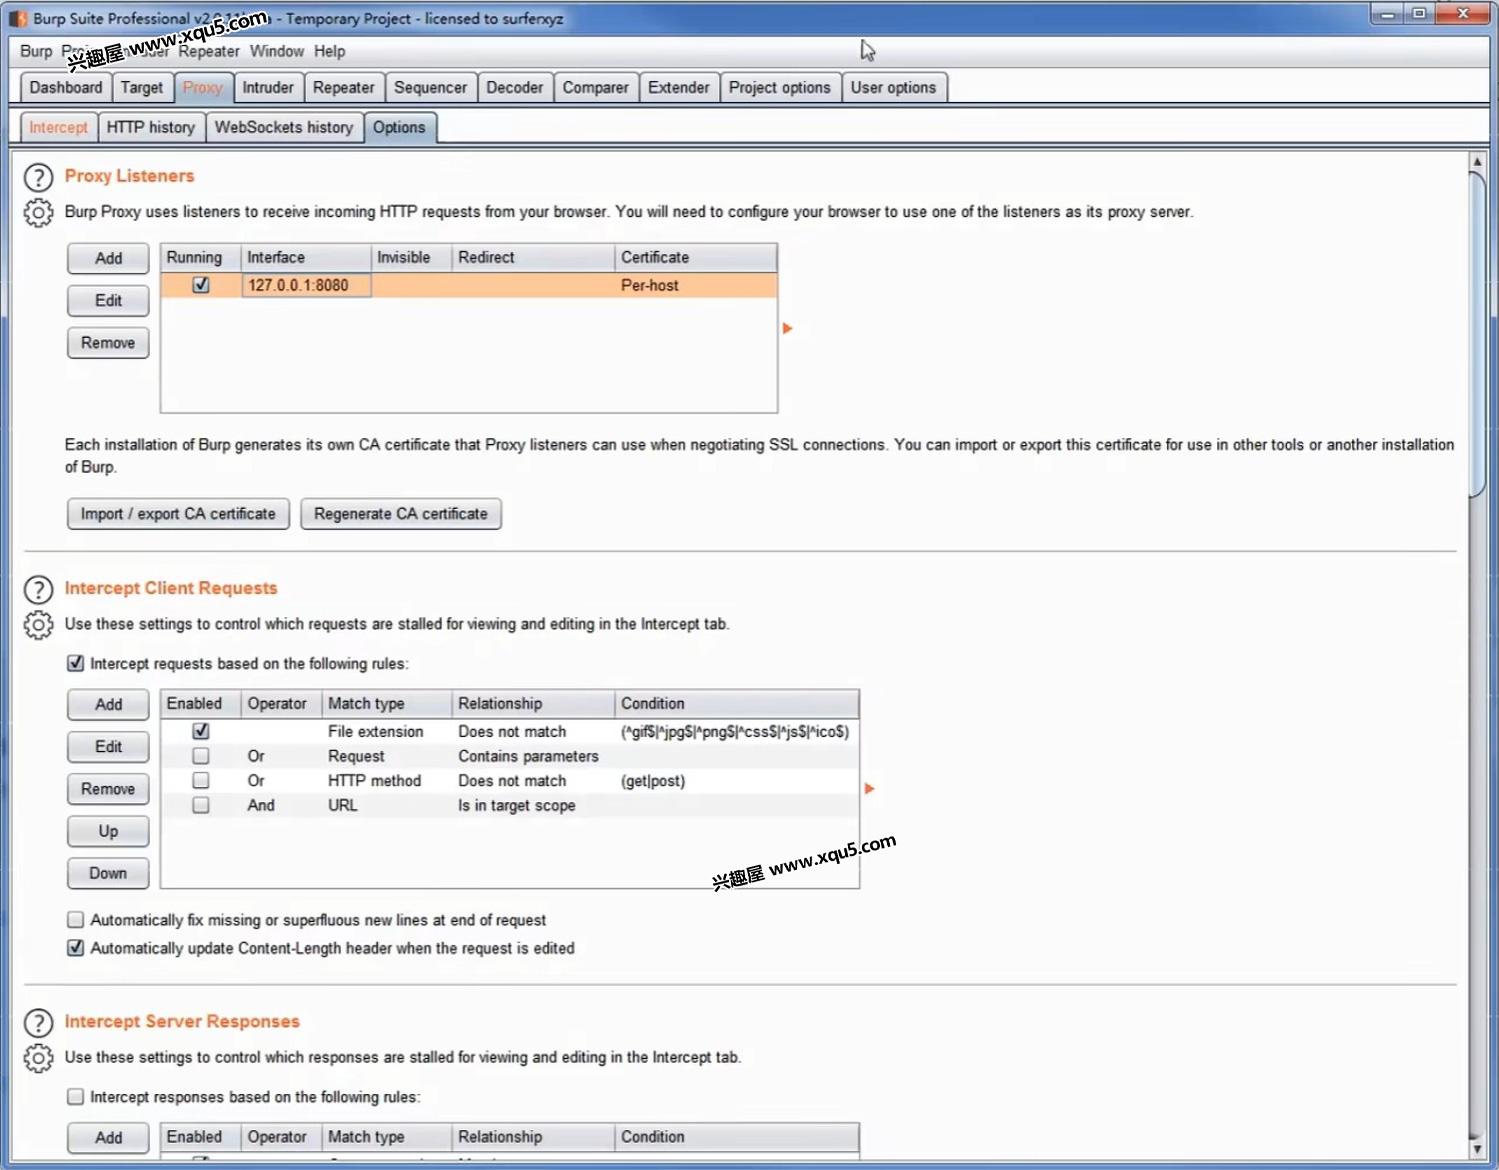Image resolution: width=1499 pixels, height=1170 pixels.
Task: Move client request rule Up
Action: pos(108,830)
